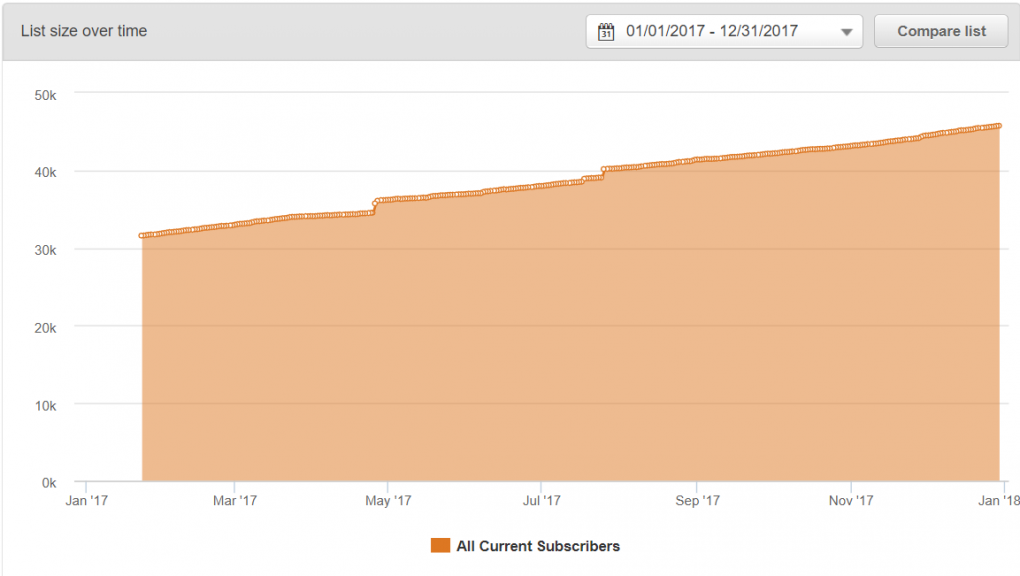Click the calendar icon in date picker
The image size is (1020, 576).
click(606, 32)
